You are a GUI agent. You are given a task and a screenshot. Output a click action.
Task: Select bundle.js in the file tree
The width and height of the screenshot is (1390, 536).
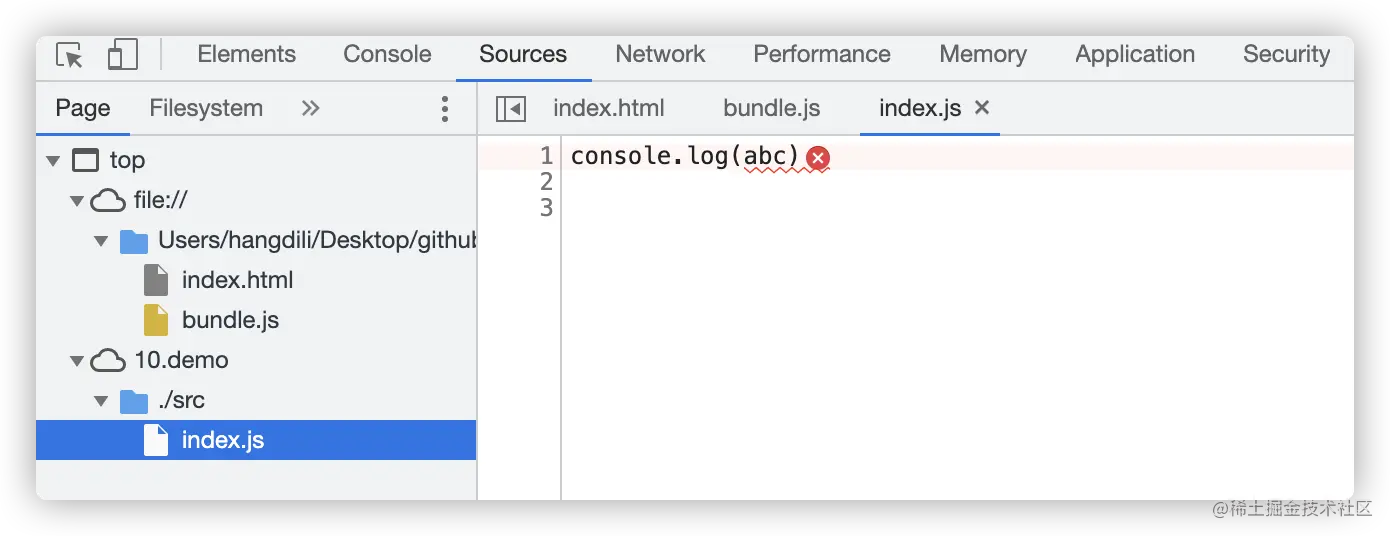click(230, 320)
